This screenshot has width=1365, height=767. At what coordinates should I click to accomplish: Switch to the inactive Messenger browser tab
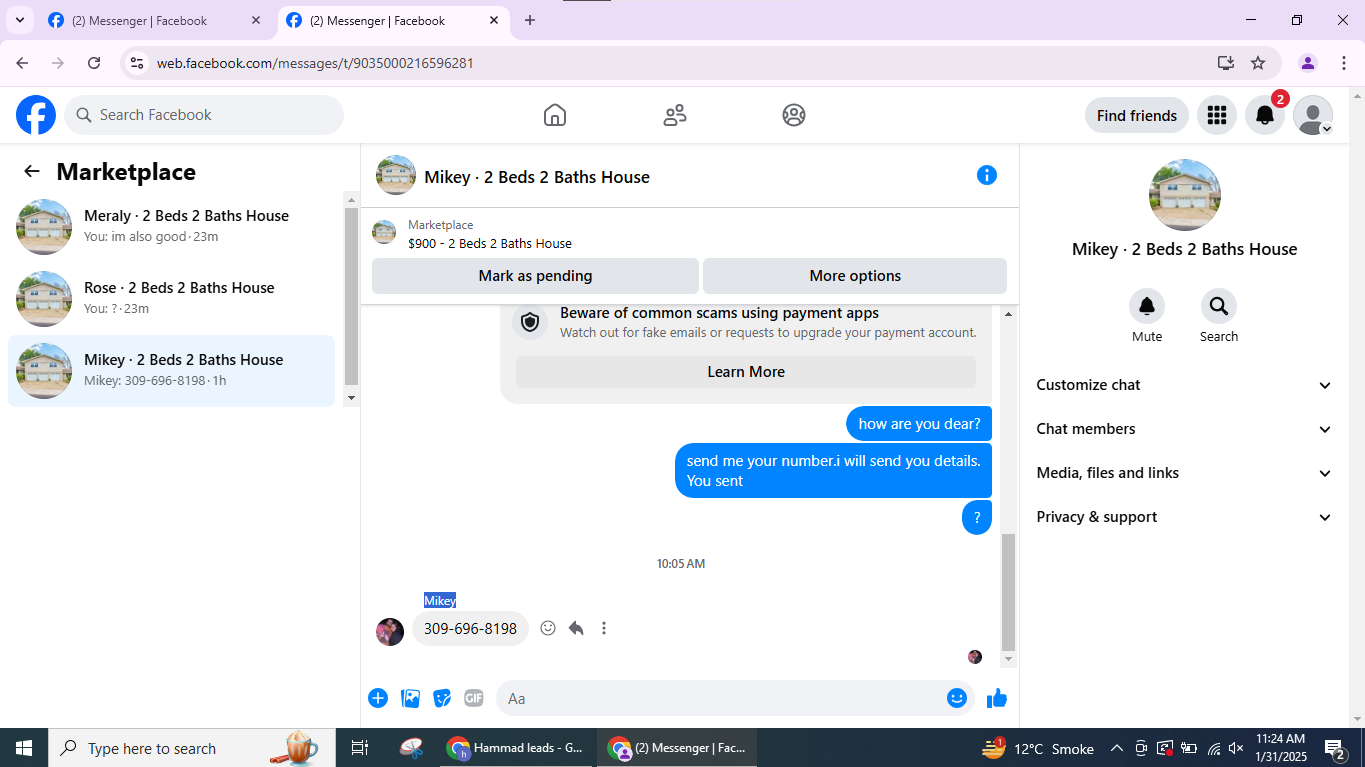(153, 20)
